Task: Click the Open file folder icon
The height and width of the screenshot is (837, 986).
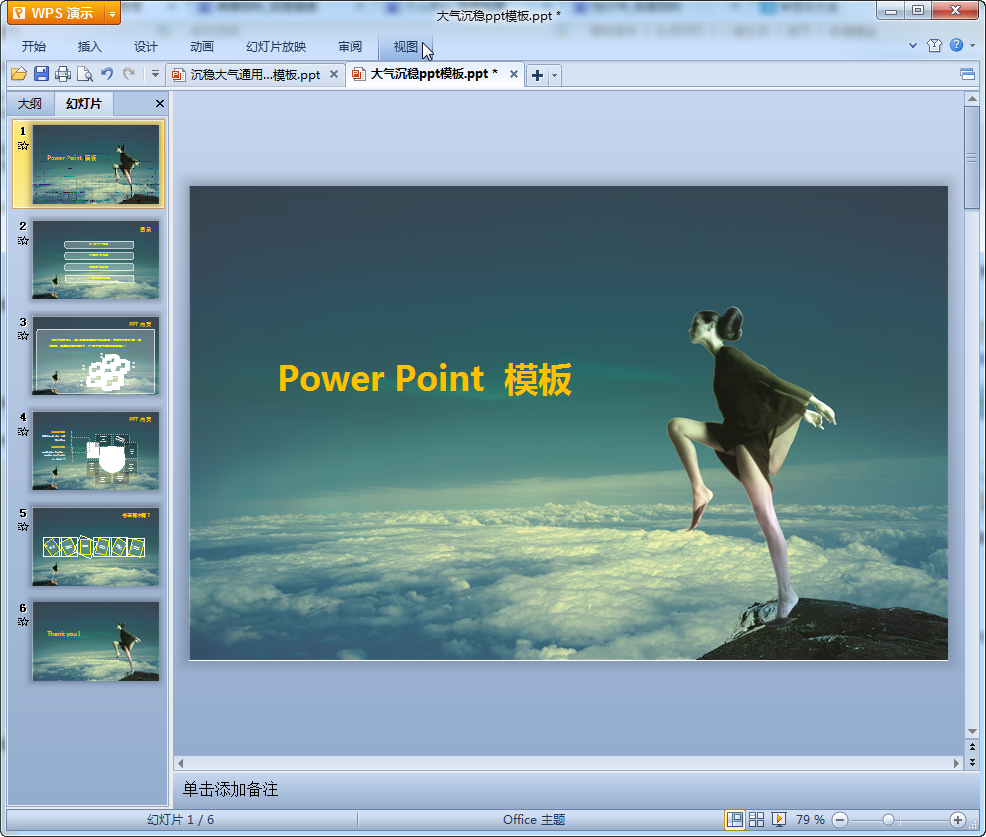Action: 18,74
